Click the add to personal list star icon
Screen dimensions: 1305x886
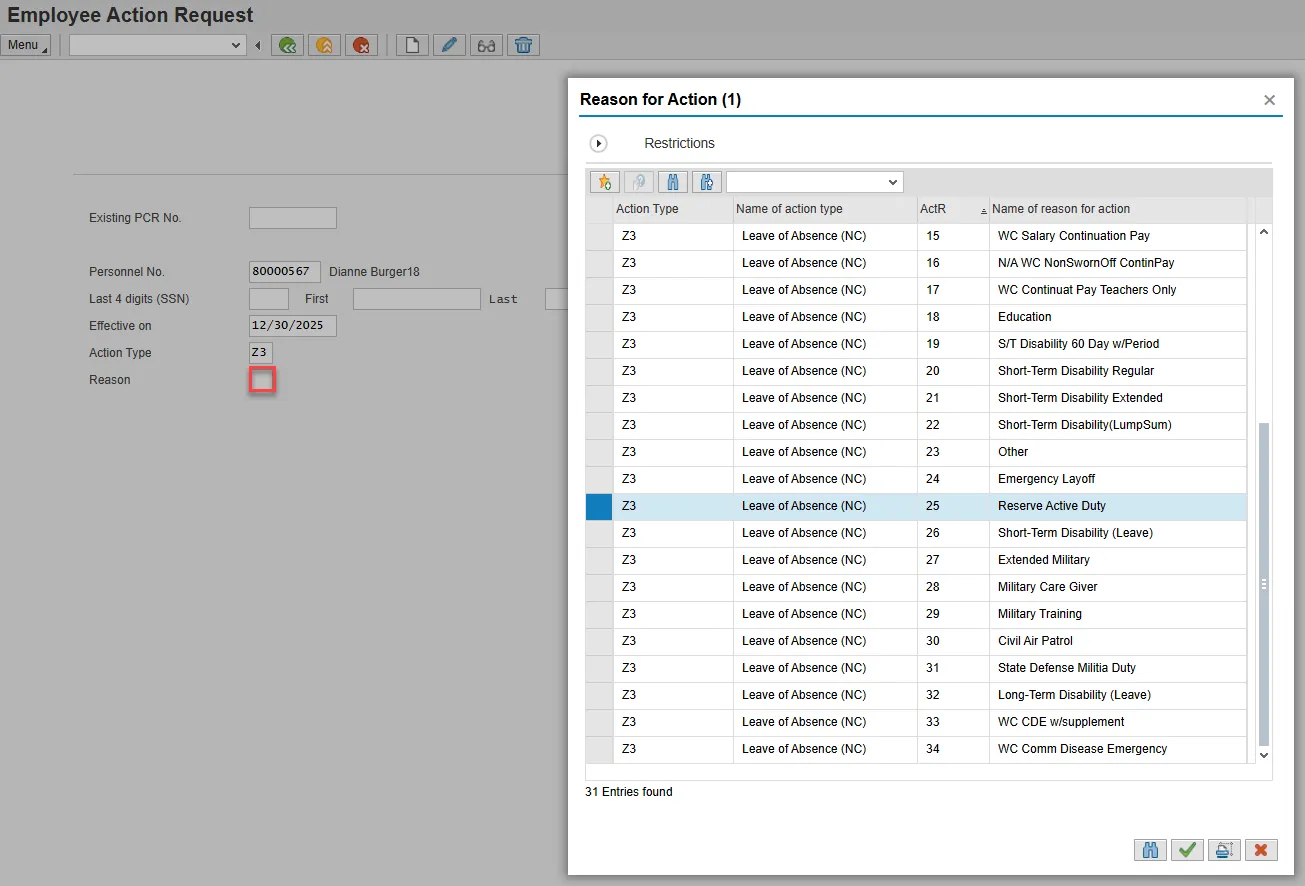[x=604, y=182]
